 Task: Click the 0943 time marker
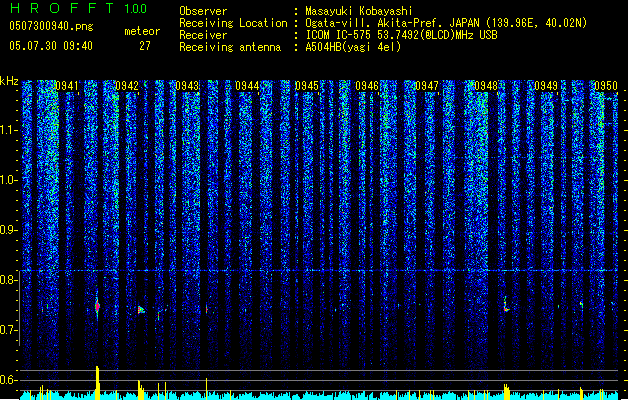pos(187,86)
